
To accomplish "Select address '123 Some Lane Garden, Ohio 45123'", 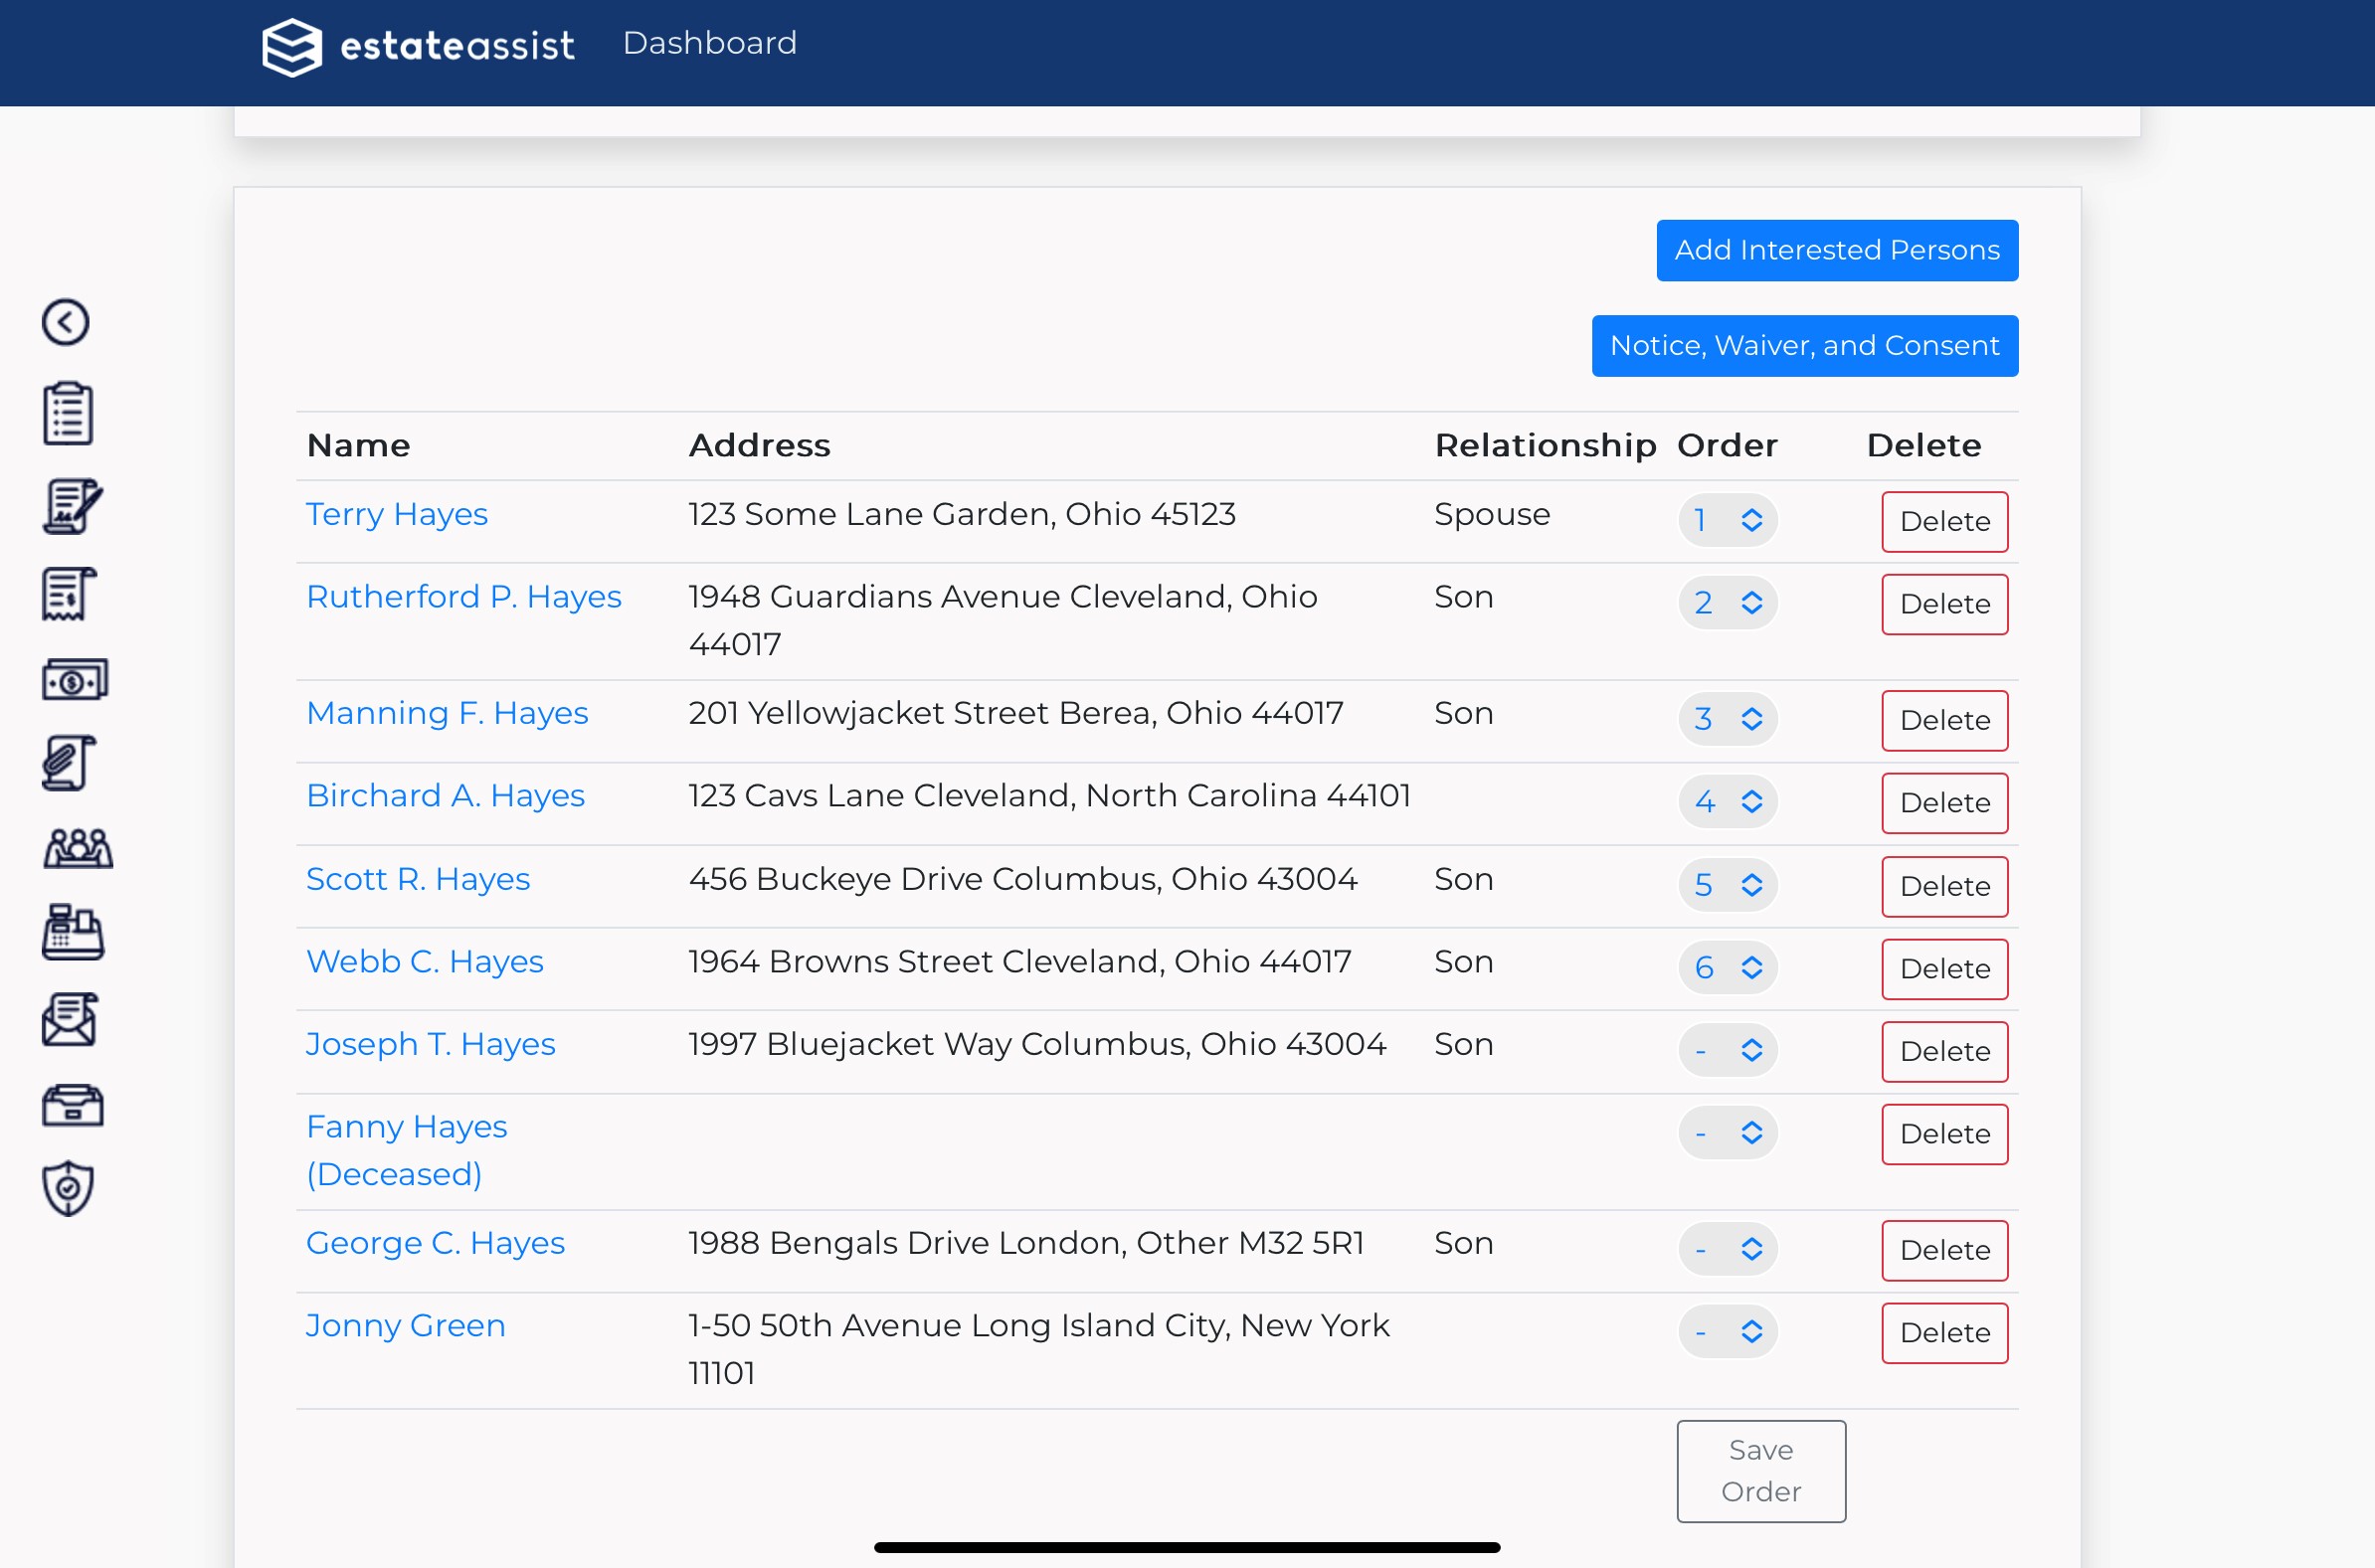I will click(962, 514).
